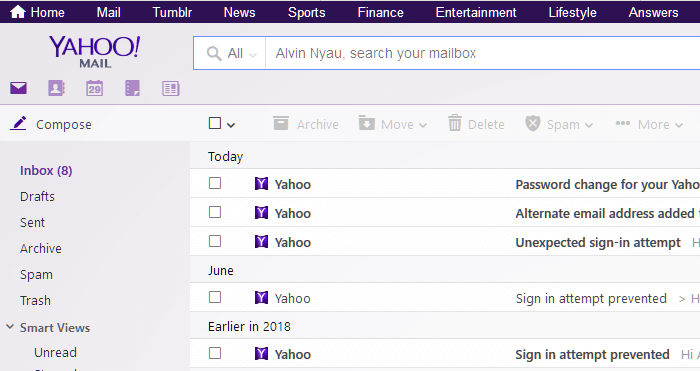Click the Move folder icon in toolbar

[367, 123]
